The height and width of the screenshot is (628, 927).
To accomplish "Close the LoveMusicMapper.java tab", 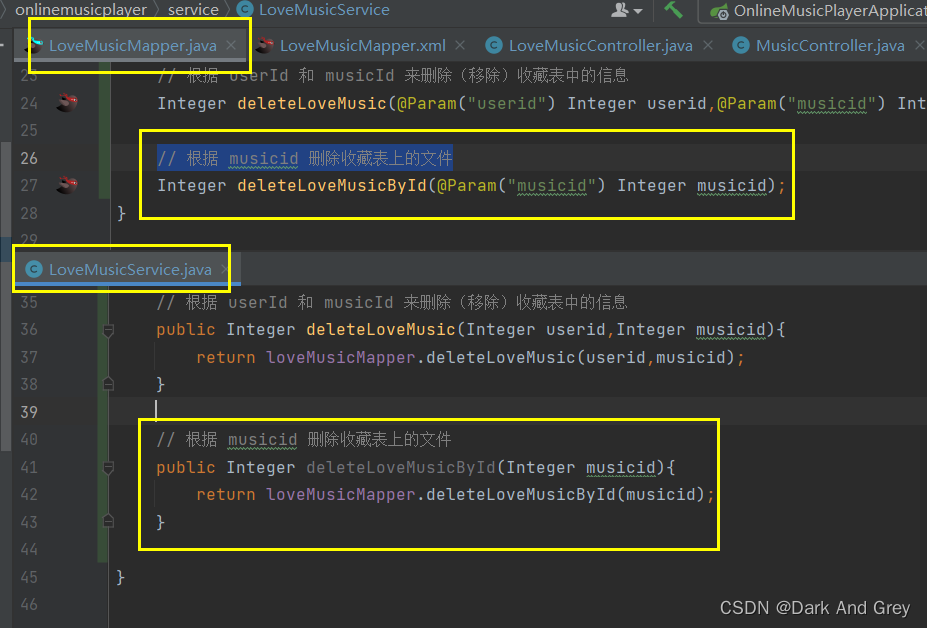I will 231,45.
